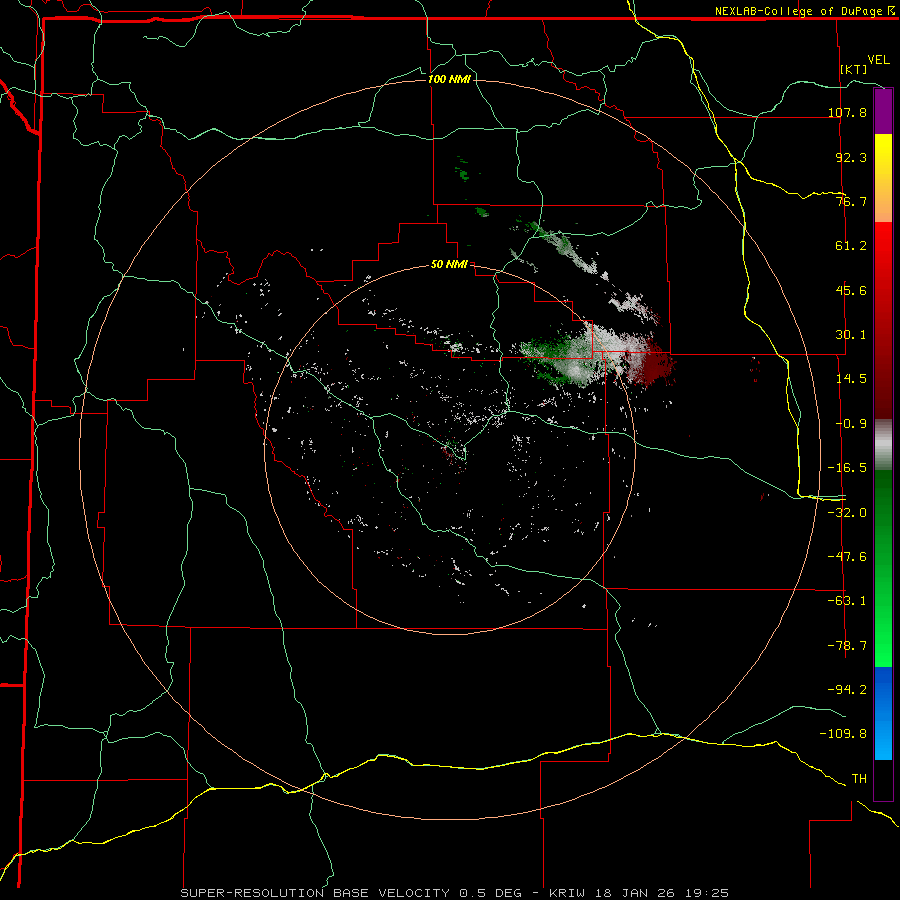Screen dimensions: 900x900
Task: Click the "VEL" legend title
Action: coord(878,60)
